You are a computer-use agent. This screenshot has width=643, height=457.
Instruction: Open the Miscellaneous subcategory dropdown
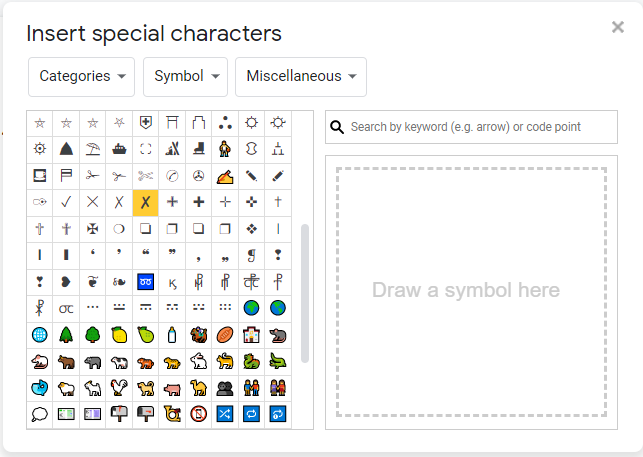pyautogui.click(x=300, y=77)
